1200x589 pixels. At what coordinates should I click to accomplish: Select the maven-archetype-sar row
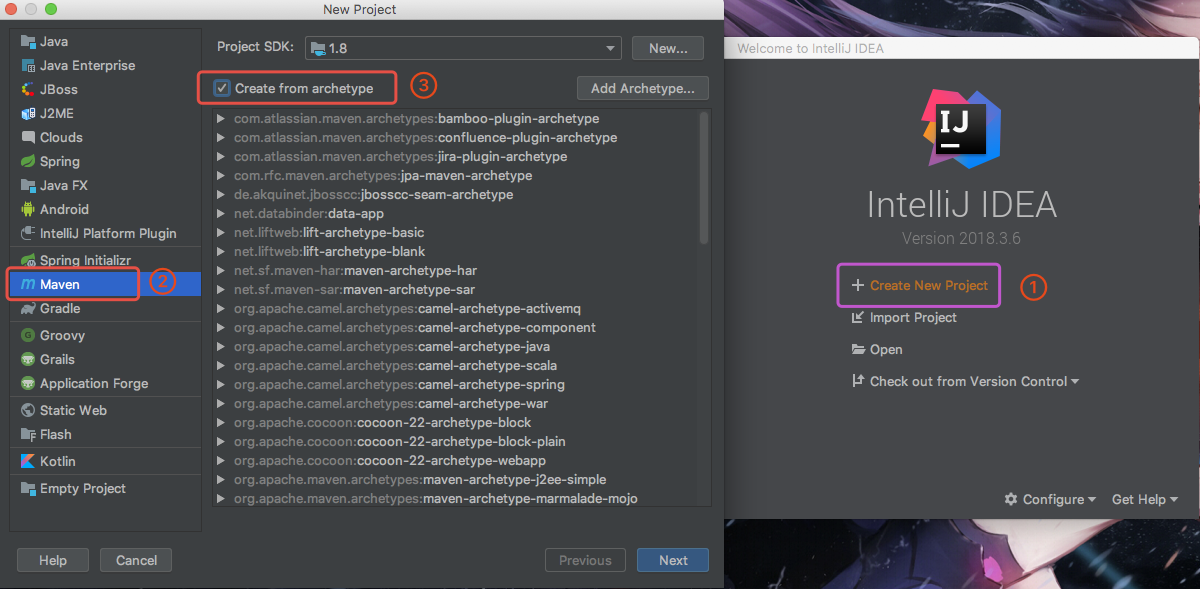[x=456, y=290]
